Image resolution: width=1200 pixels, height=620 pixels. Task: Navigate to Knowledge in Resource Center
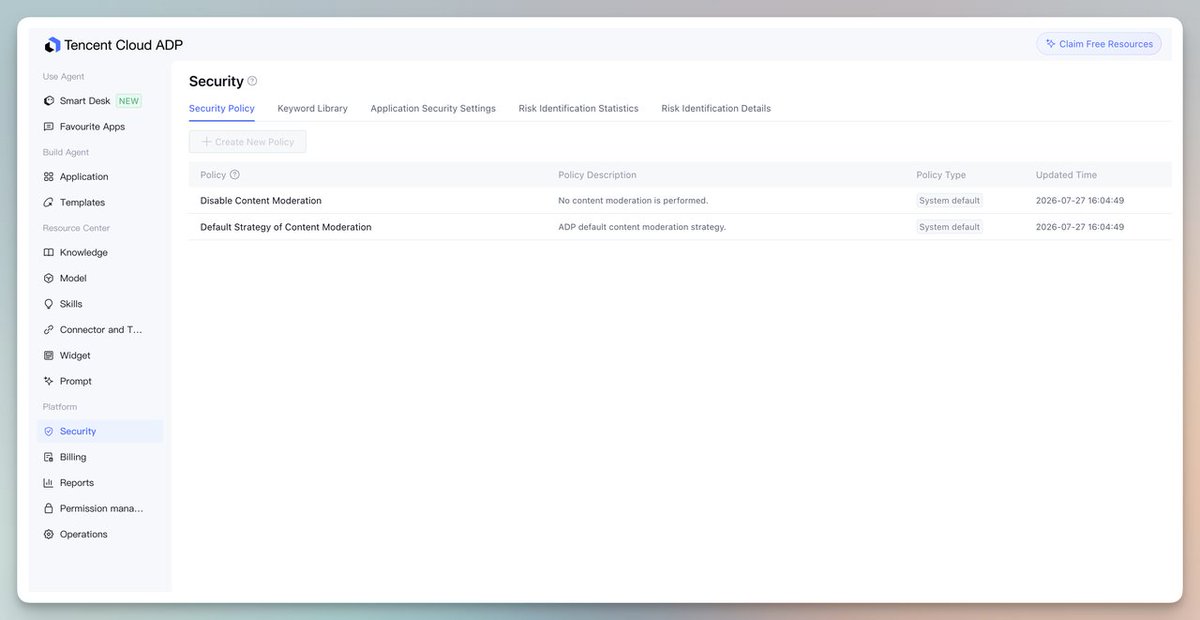point(100,253)
